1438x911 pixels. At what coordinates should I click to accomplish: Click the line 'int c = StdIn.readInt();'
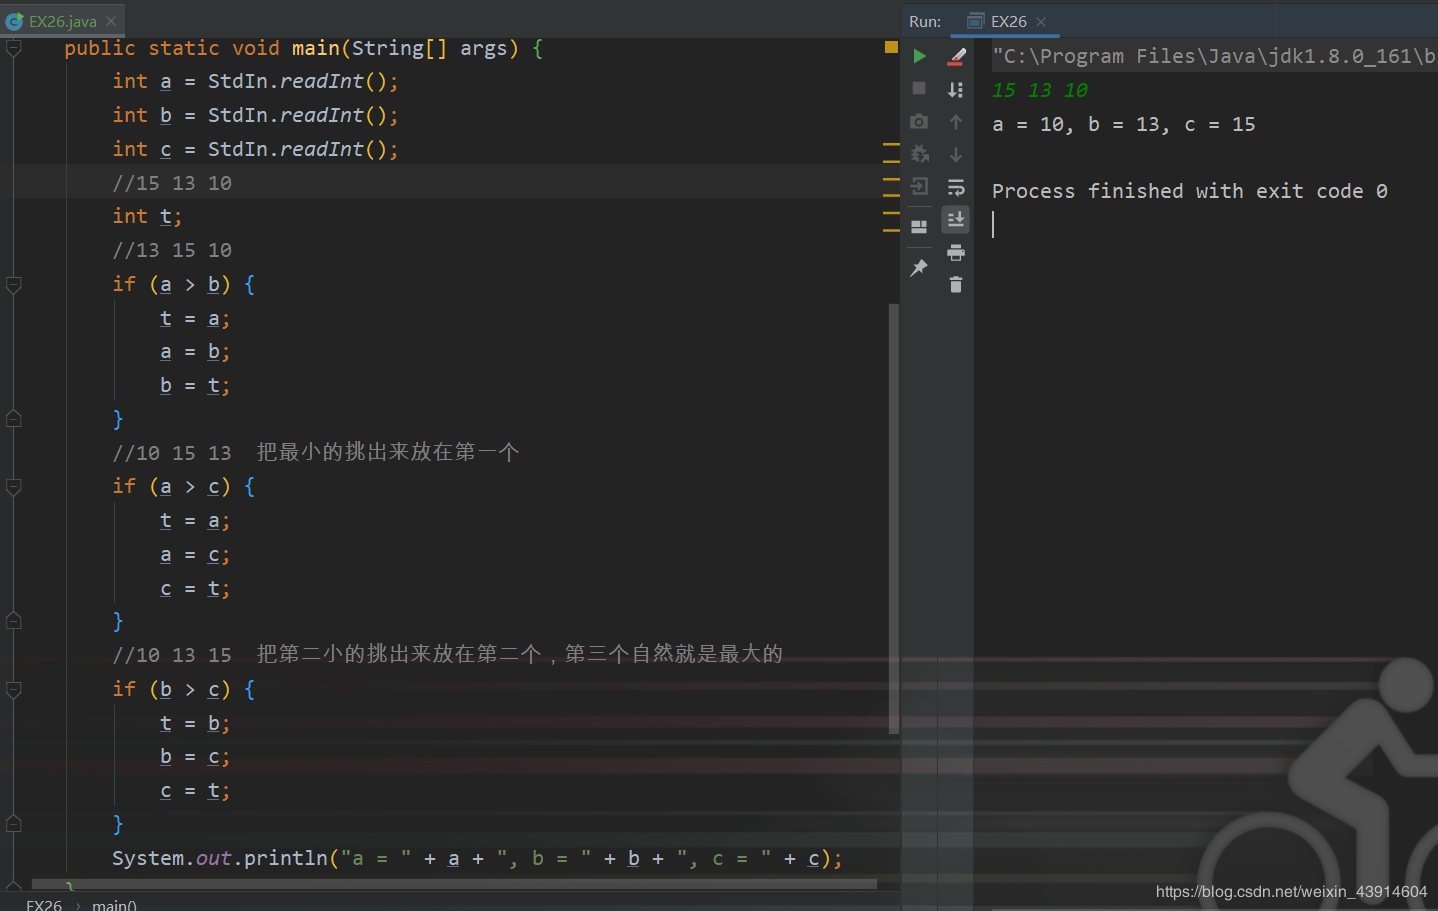click(x=255, y=149)
